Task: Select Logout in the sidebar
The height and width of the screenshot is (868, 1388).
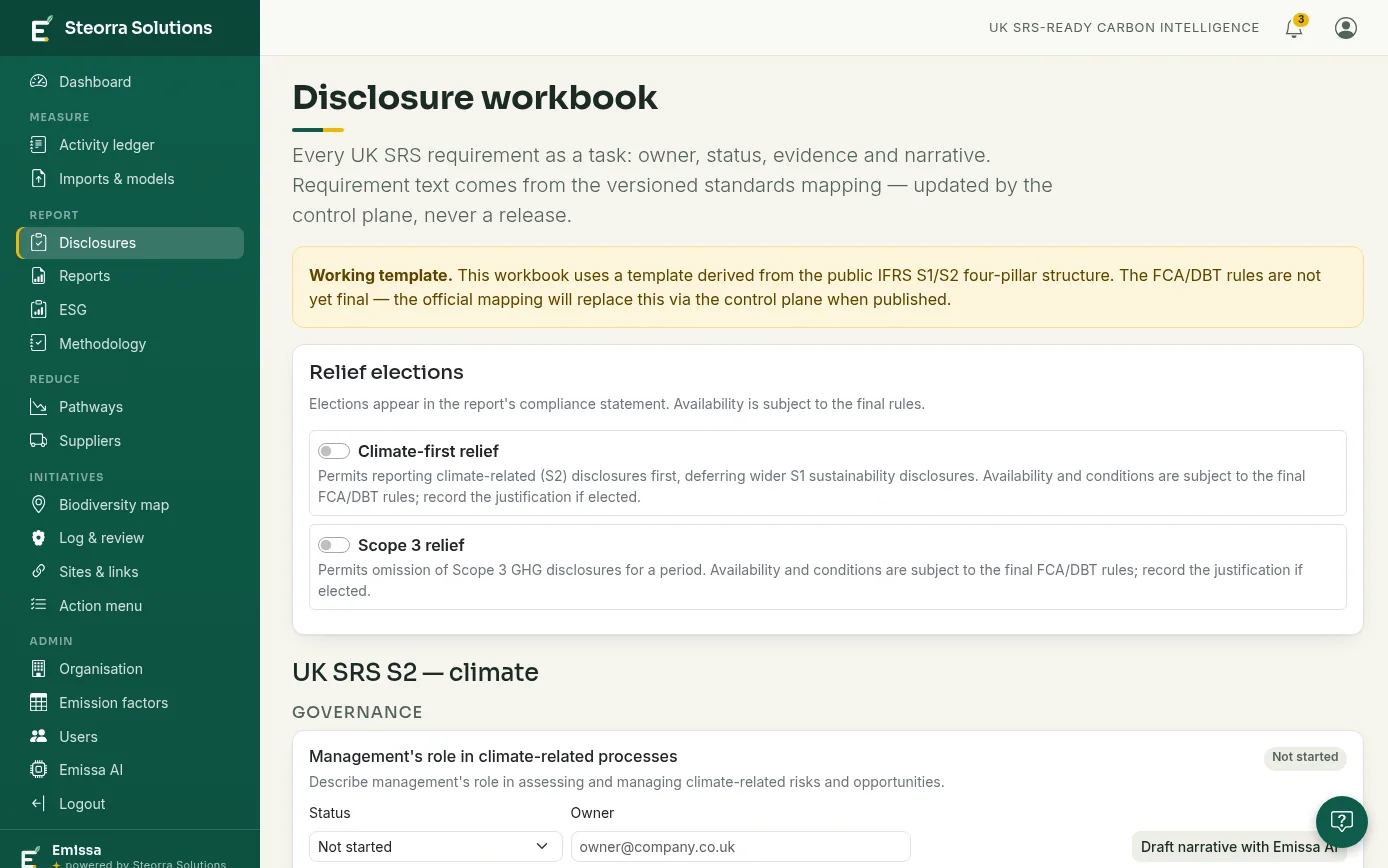Action: [130, 804]
